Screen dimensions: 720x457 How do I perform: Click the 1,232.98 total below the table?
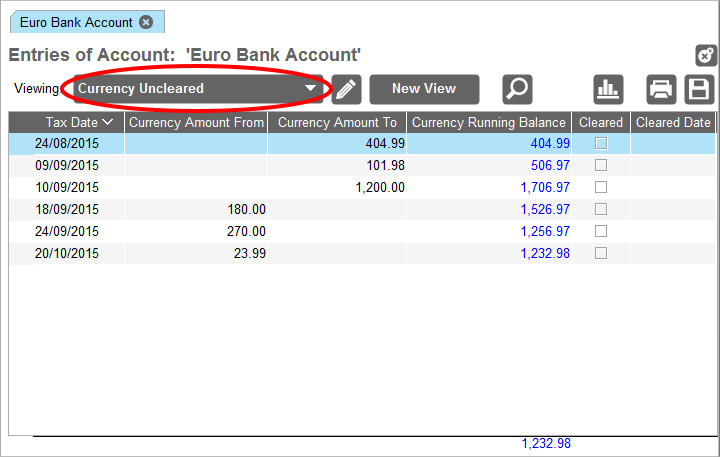click(546, 444)
